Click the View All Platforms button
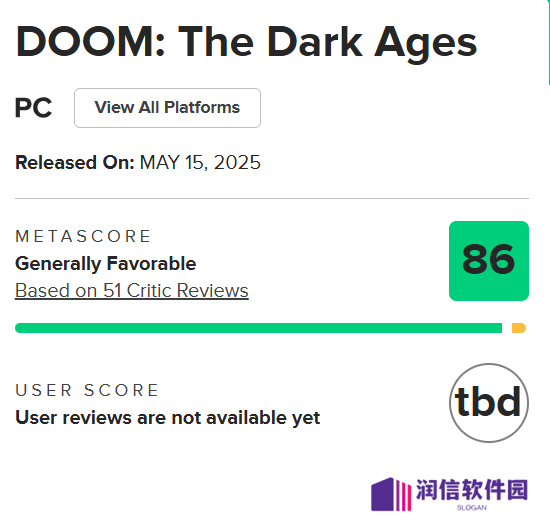The image size is (550, 519). (x=167, y=108)
